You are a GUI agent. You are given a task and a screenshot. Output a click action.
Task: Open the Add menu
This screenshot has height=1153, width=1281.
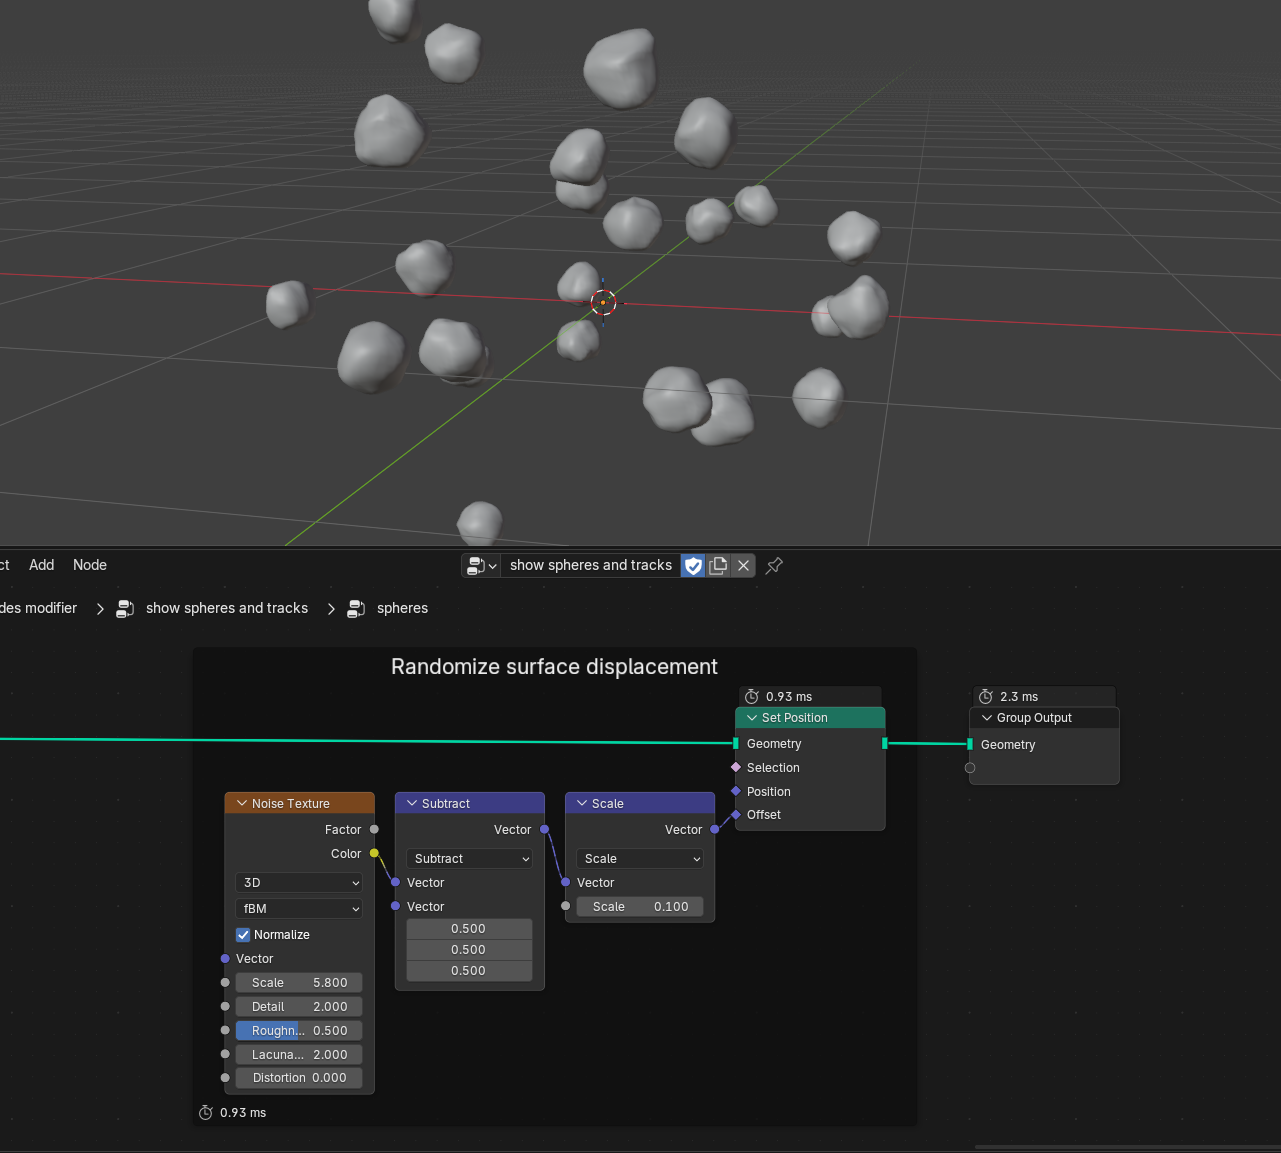[x=42, y=565]
